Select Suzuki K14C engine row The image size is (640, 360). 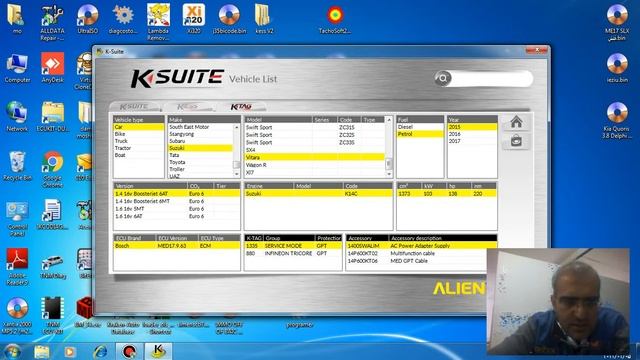pyautogui.click(x=318, y=193)
